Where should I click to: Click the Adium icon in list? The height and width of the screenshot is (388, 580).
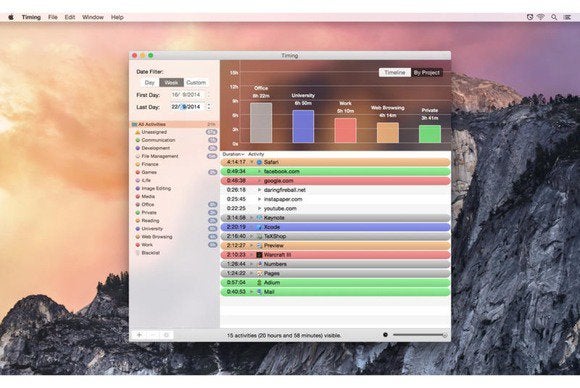pos(259,283)
